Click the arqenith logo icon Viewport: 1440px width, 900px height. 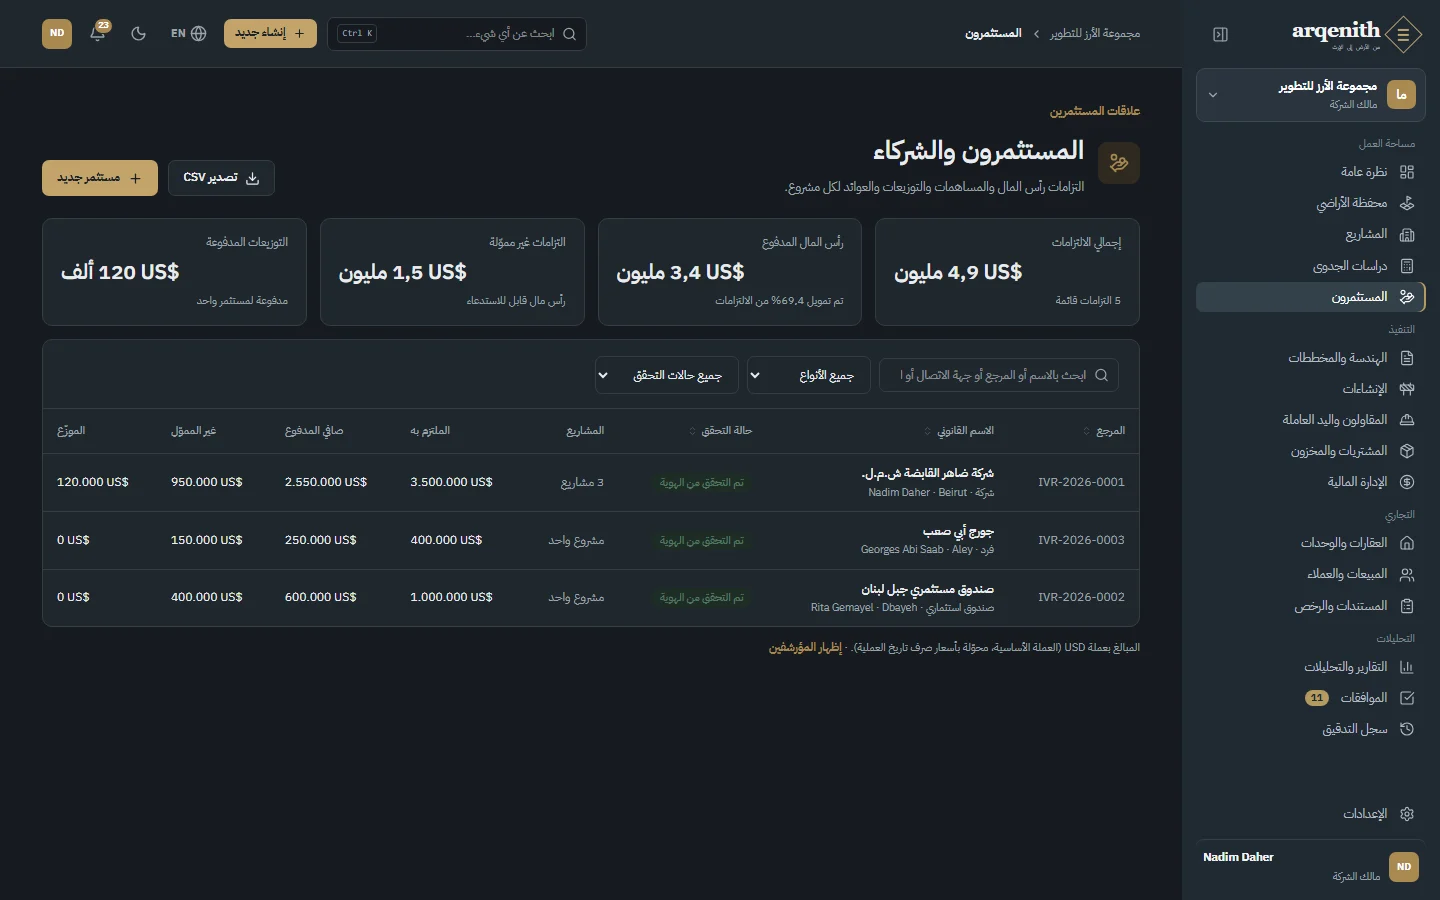point(1404,34)
